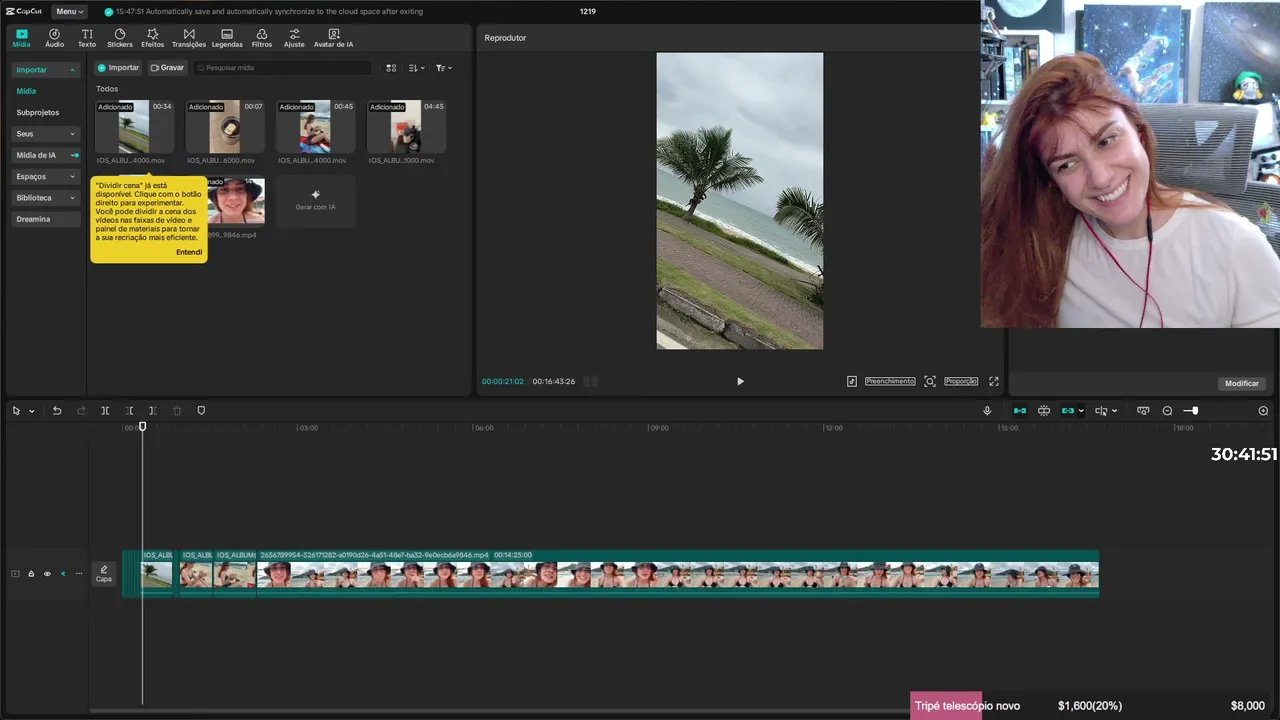Viewport: 1280px width, 720px height.
Task: Open the Legendas panel icon
Action: click(227, 38)
